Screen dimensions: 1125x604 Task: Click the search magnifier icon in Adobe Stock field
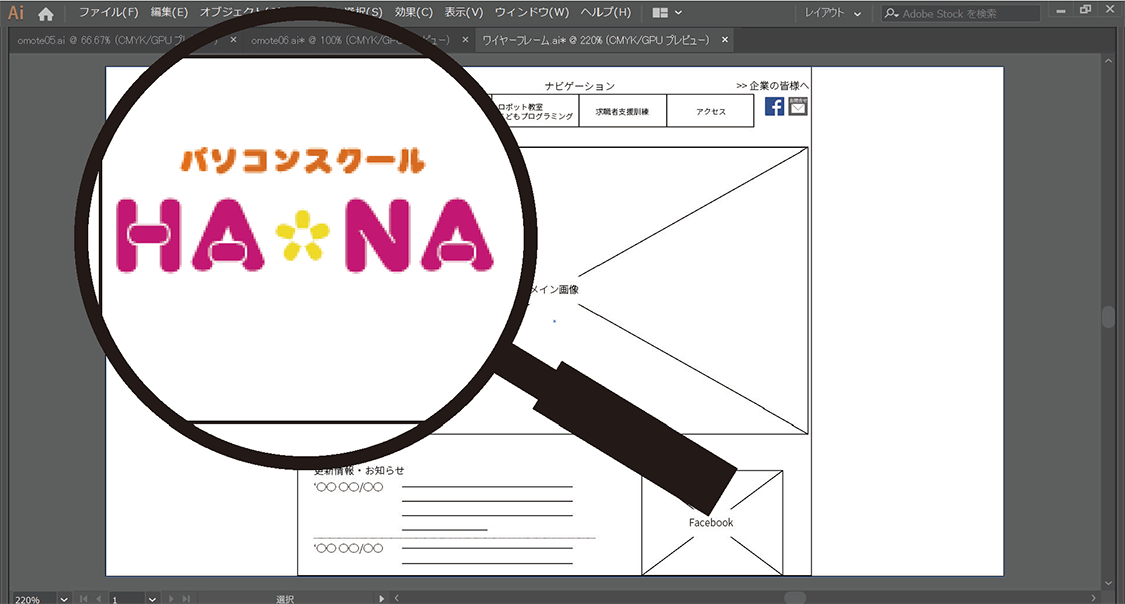click(x=891, y=13)
